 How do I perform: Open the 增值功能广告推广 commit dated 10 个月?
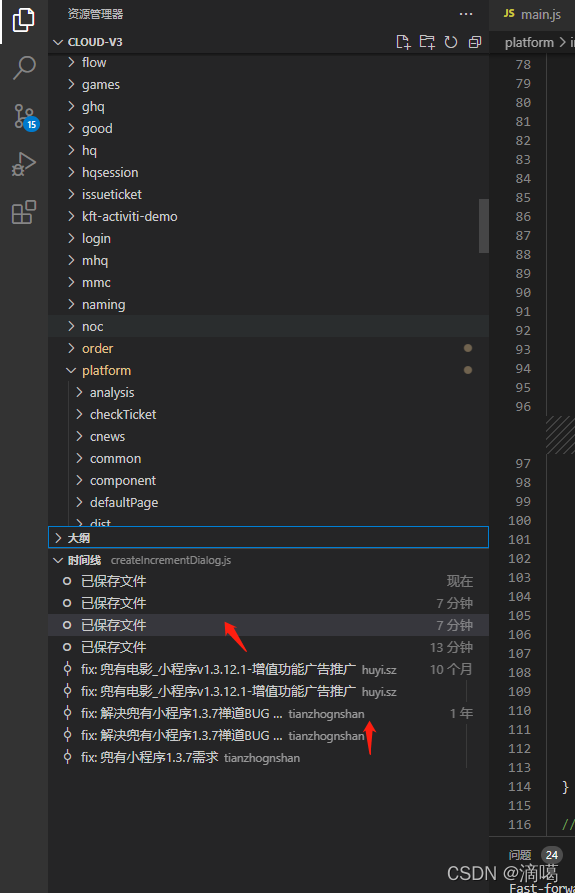tap(269, 669)
